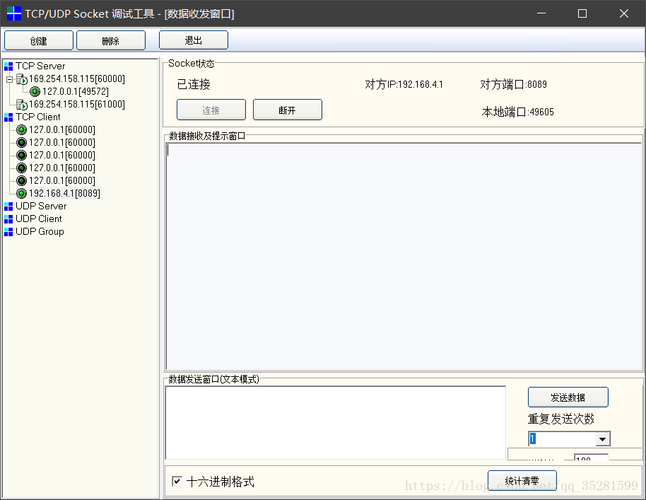
Task: Click server icon of 169.254.158.115[61000]
Action: tap(21, 105)
